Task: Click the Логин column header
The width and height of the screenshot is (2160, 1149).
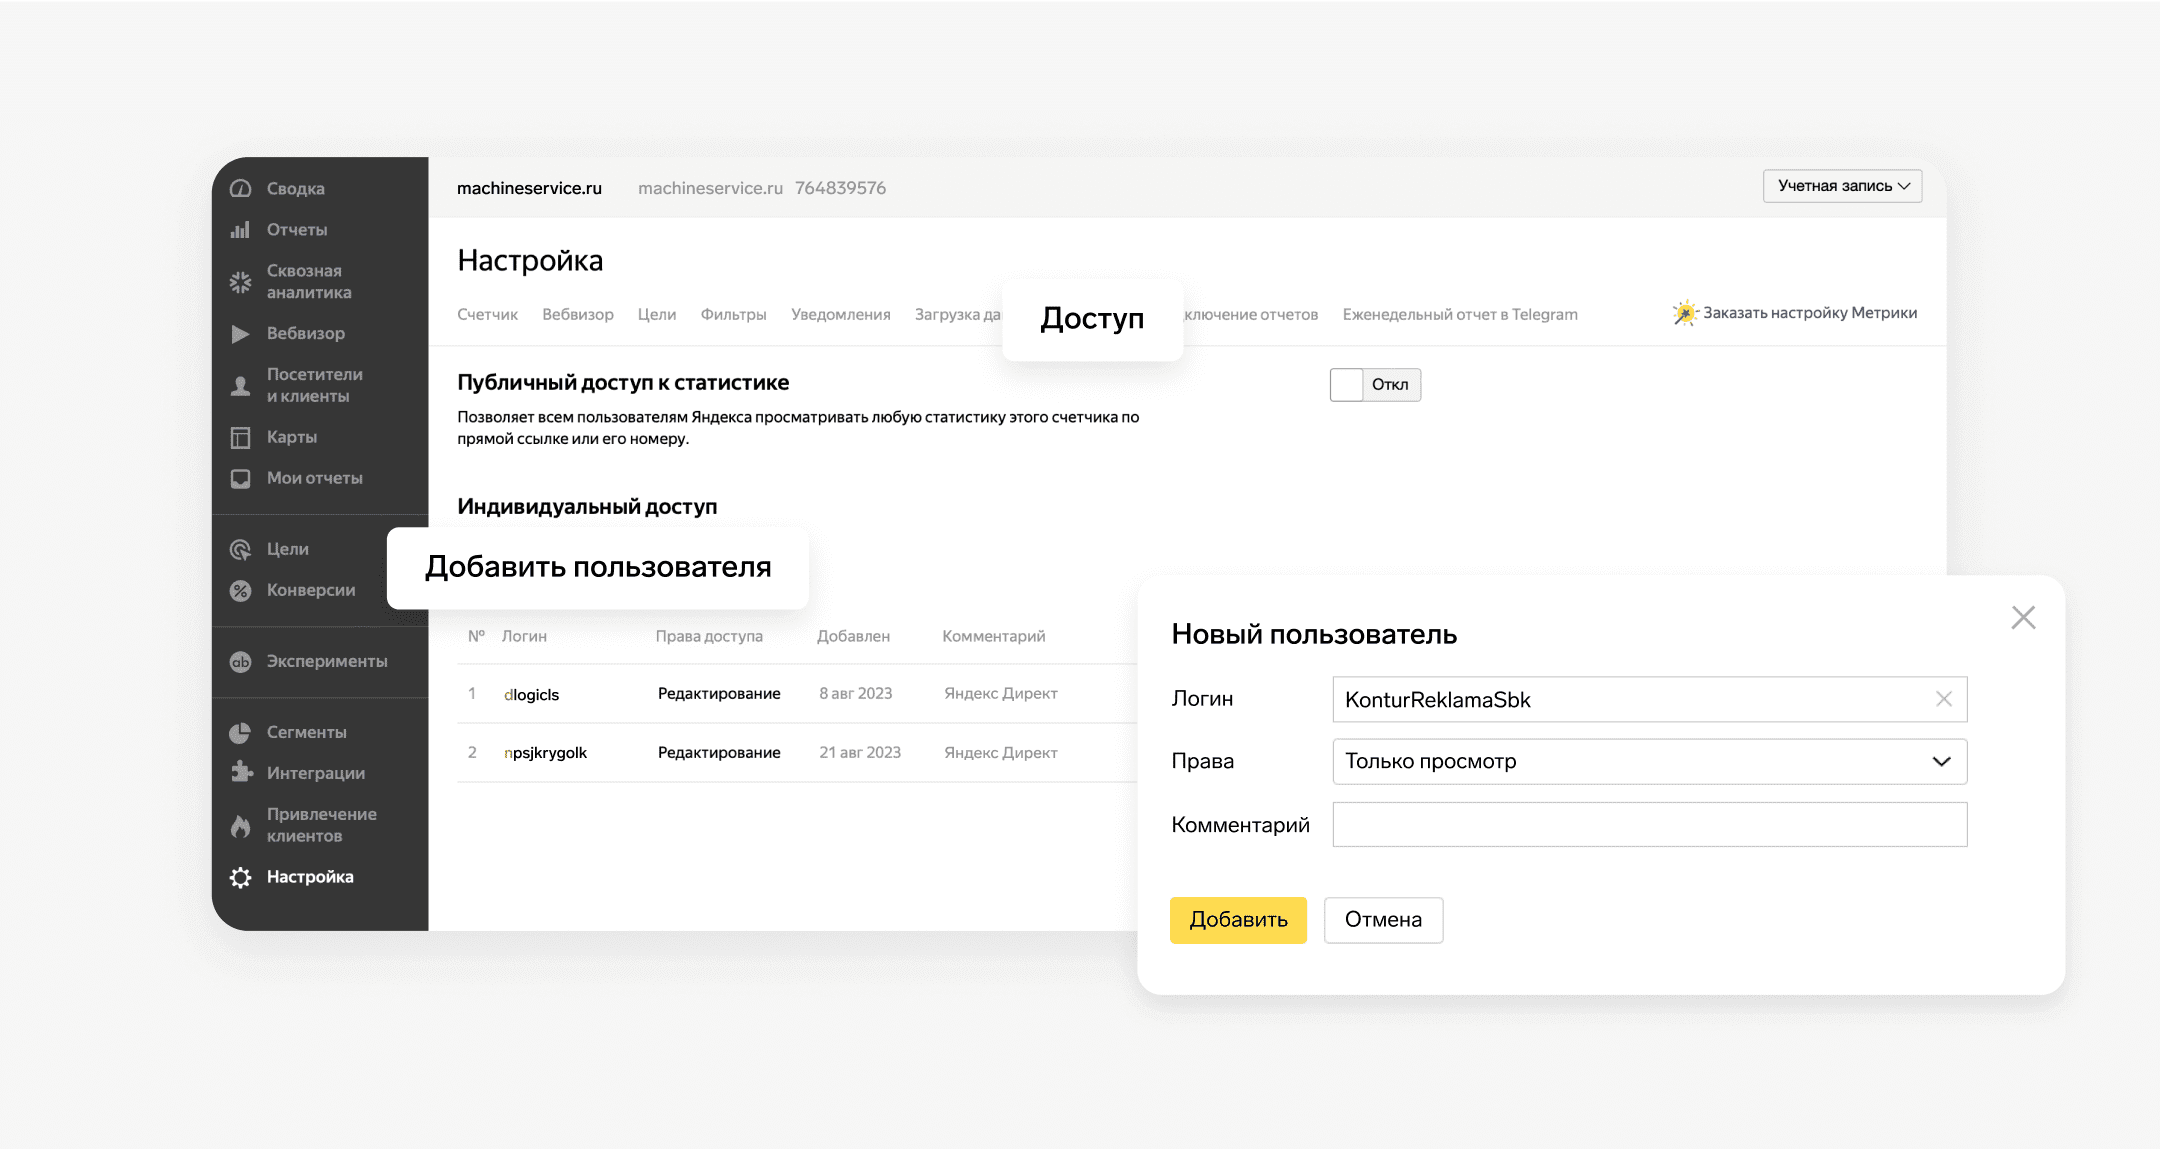Action: 524,637
